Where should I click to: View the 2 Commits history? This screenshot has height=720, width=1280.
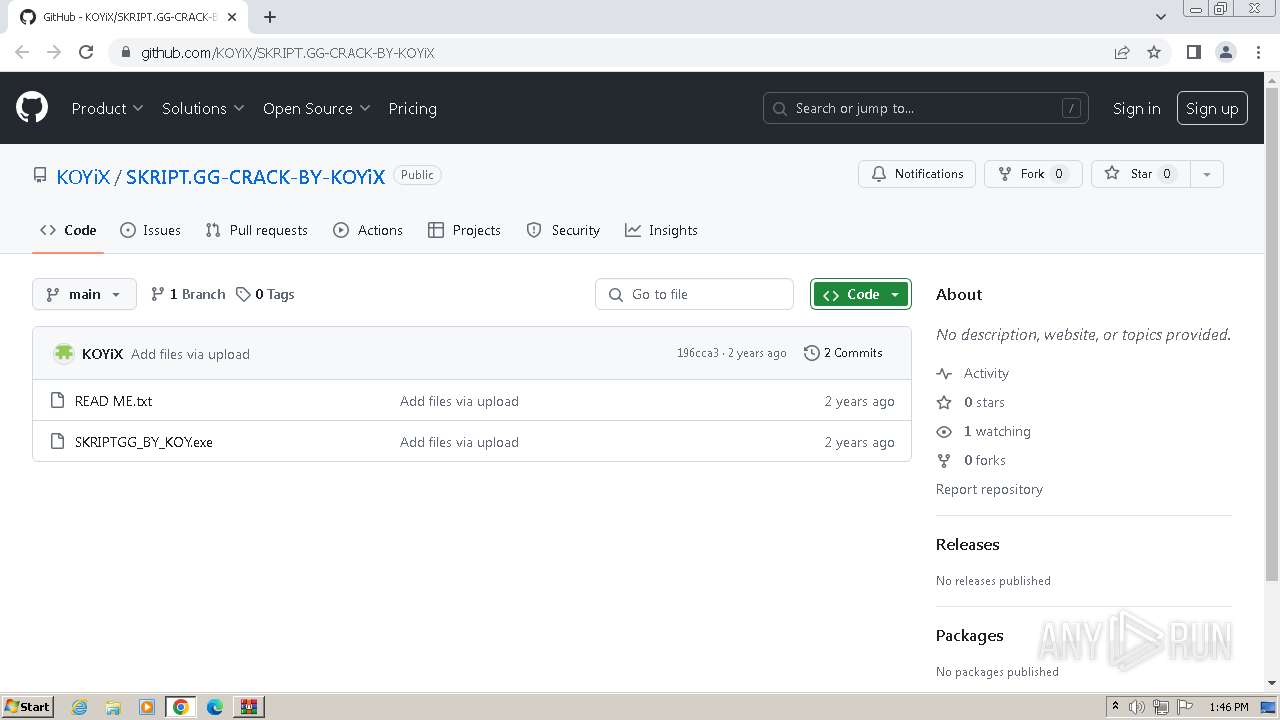843,353
